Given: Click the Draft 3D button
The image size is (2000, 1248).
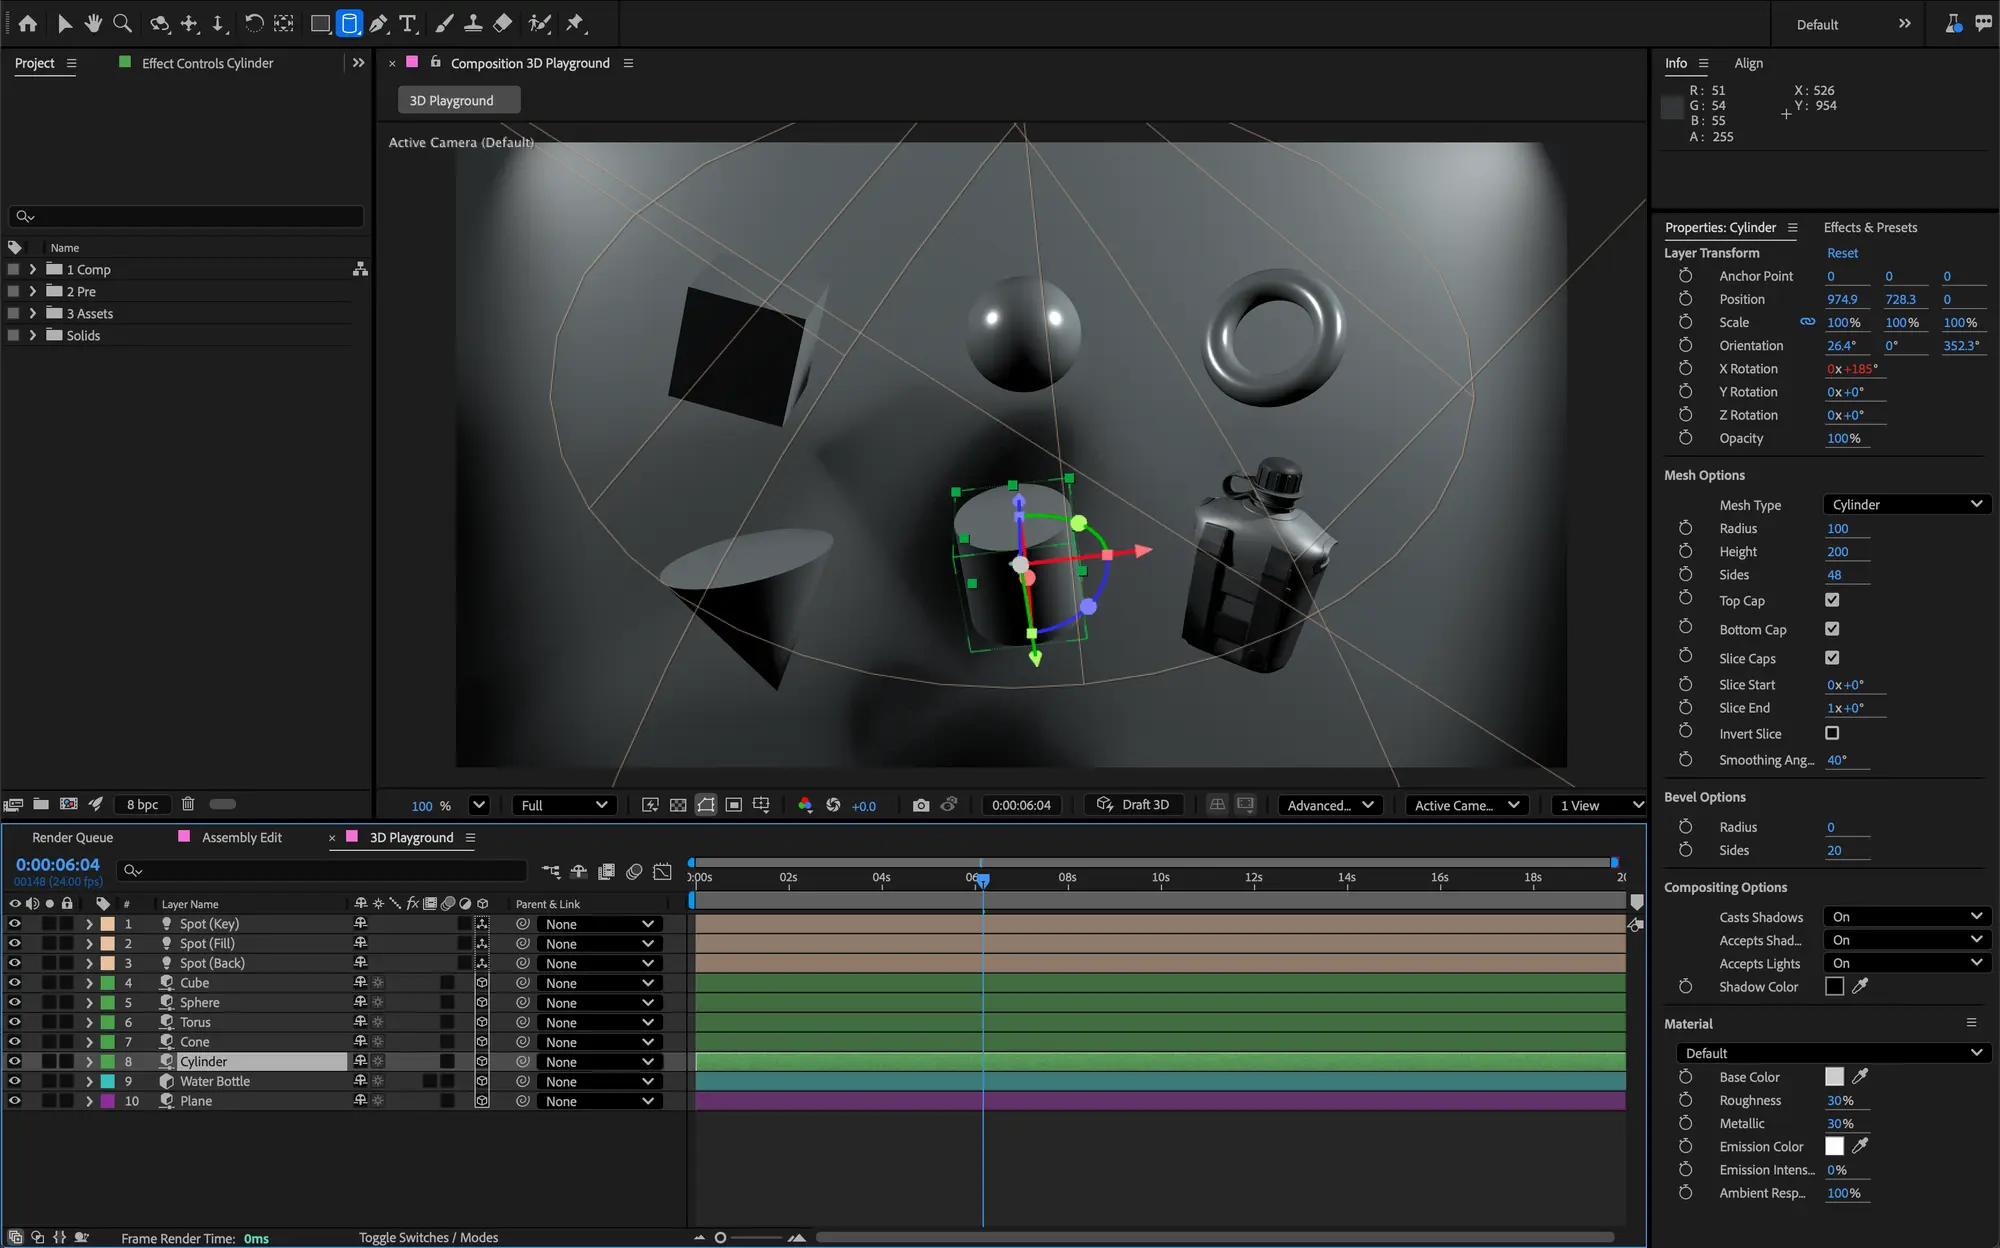Looking at the screenshot, I should tap(1134, 804).
